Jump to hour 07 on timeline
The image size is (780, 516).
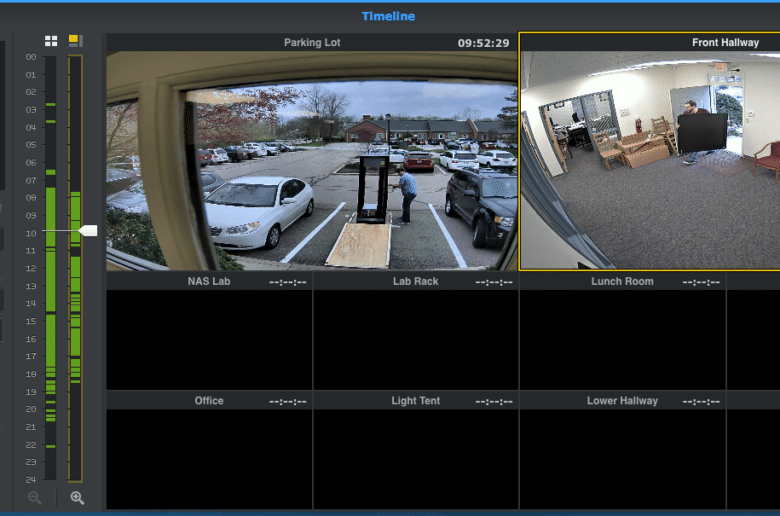31,180
